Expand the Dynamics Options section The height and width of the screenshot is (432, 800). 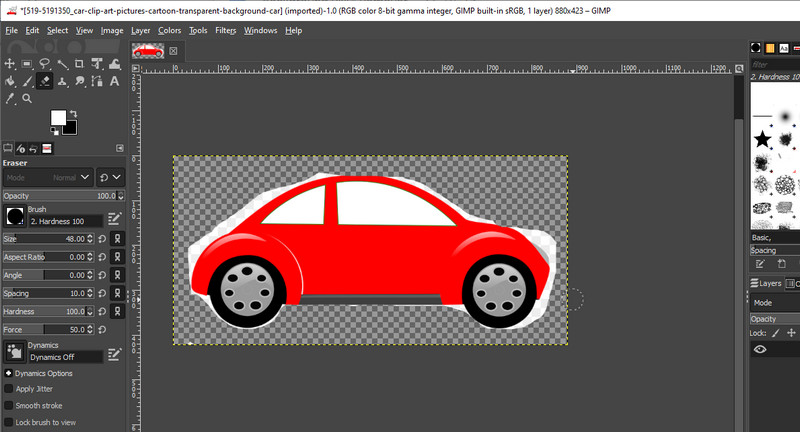click(8, 373)
